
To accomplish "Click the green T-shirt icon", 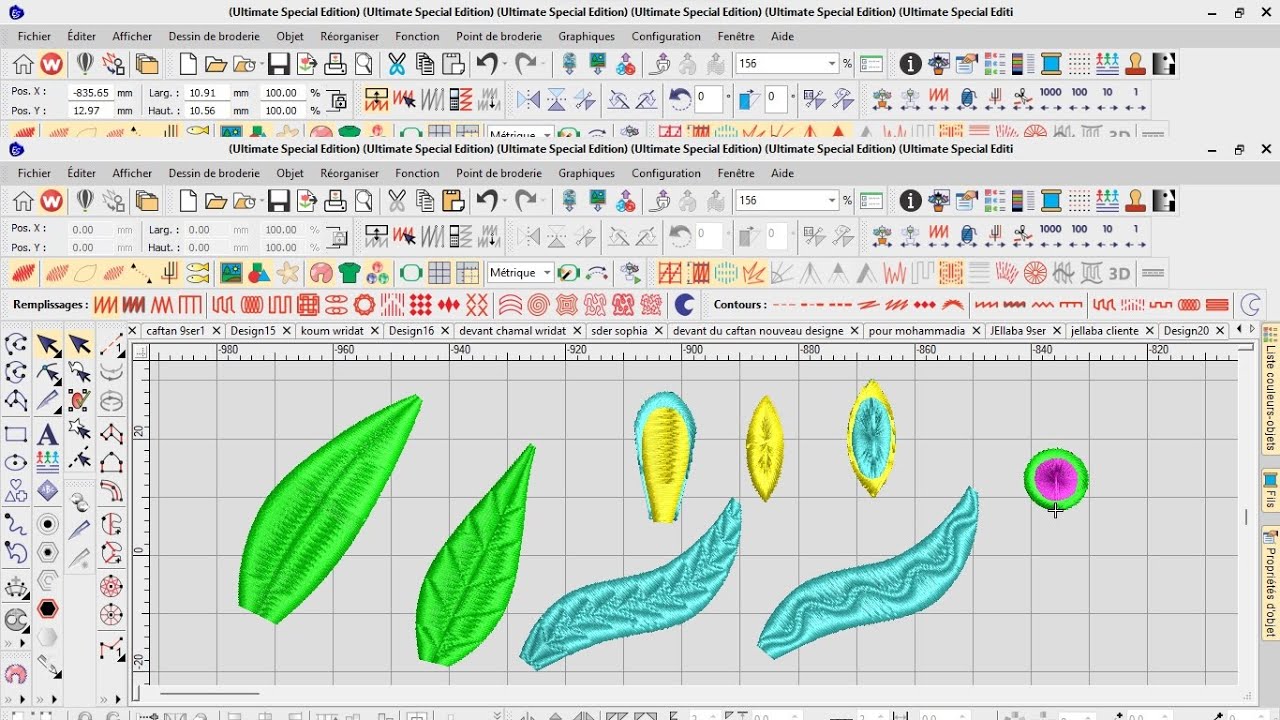I will pyautogui.click(x=349, y=273).
